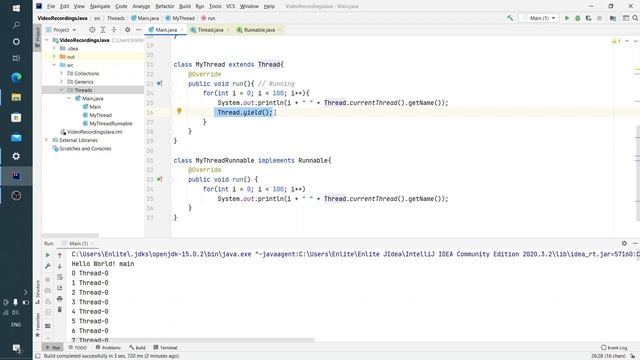Clear all console output with trash icon
This screenshot has width=640, height=360.
60,310
